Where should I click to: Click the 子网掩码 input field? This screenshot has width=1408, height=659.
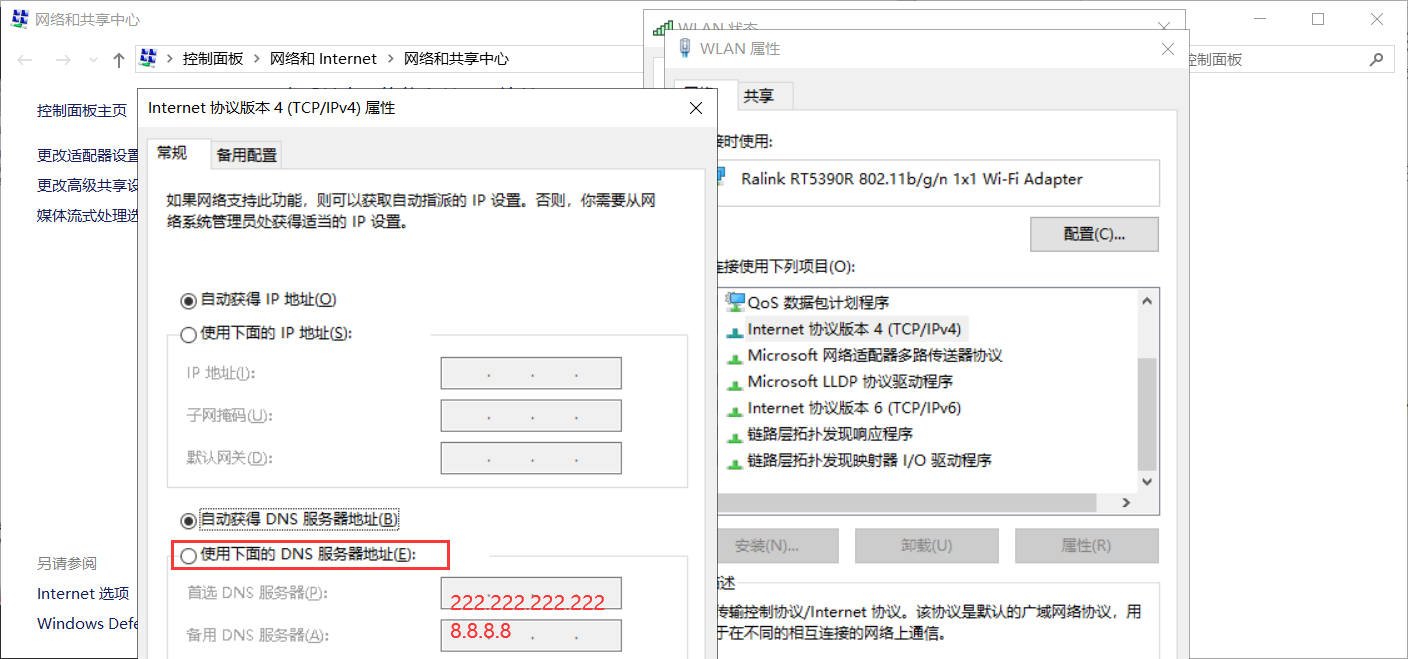click(x=531, y=416)
